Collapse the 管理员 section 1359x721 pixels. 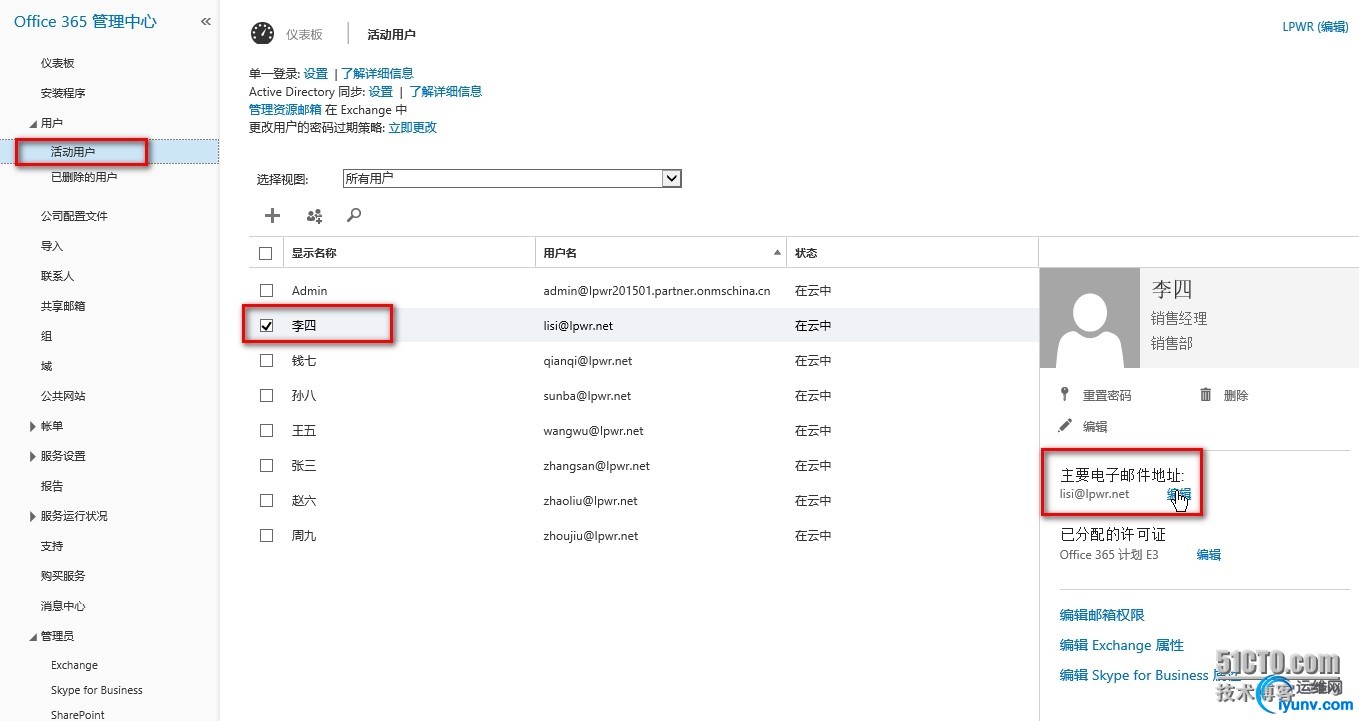pyautogui.click(x=33, y=636)
